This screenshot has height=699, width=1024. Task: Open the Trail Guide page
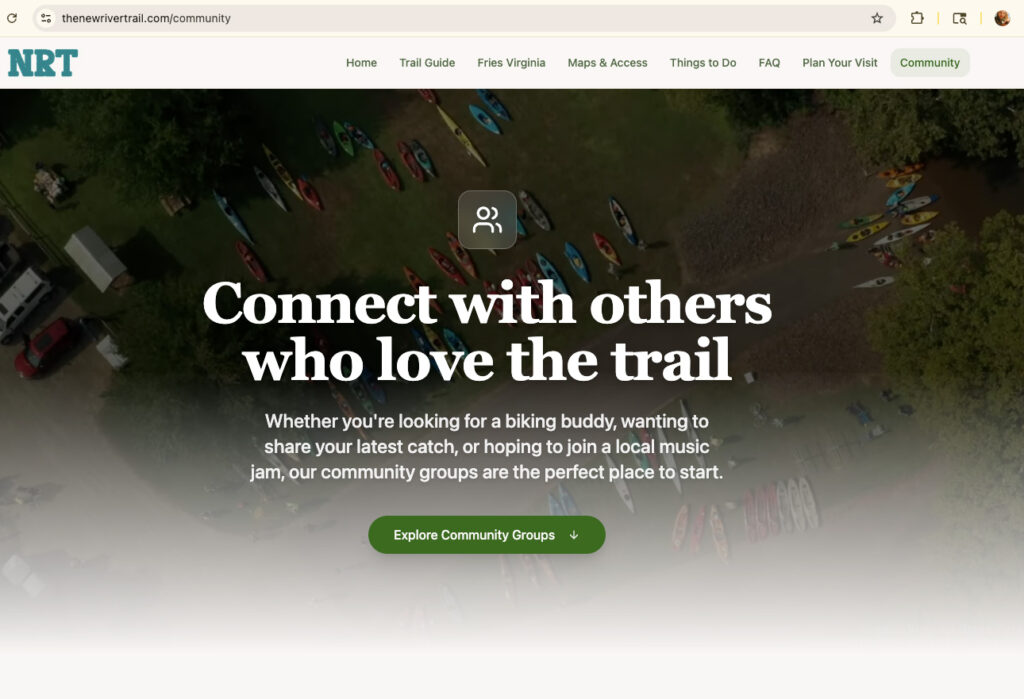pos(427,63)
